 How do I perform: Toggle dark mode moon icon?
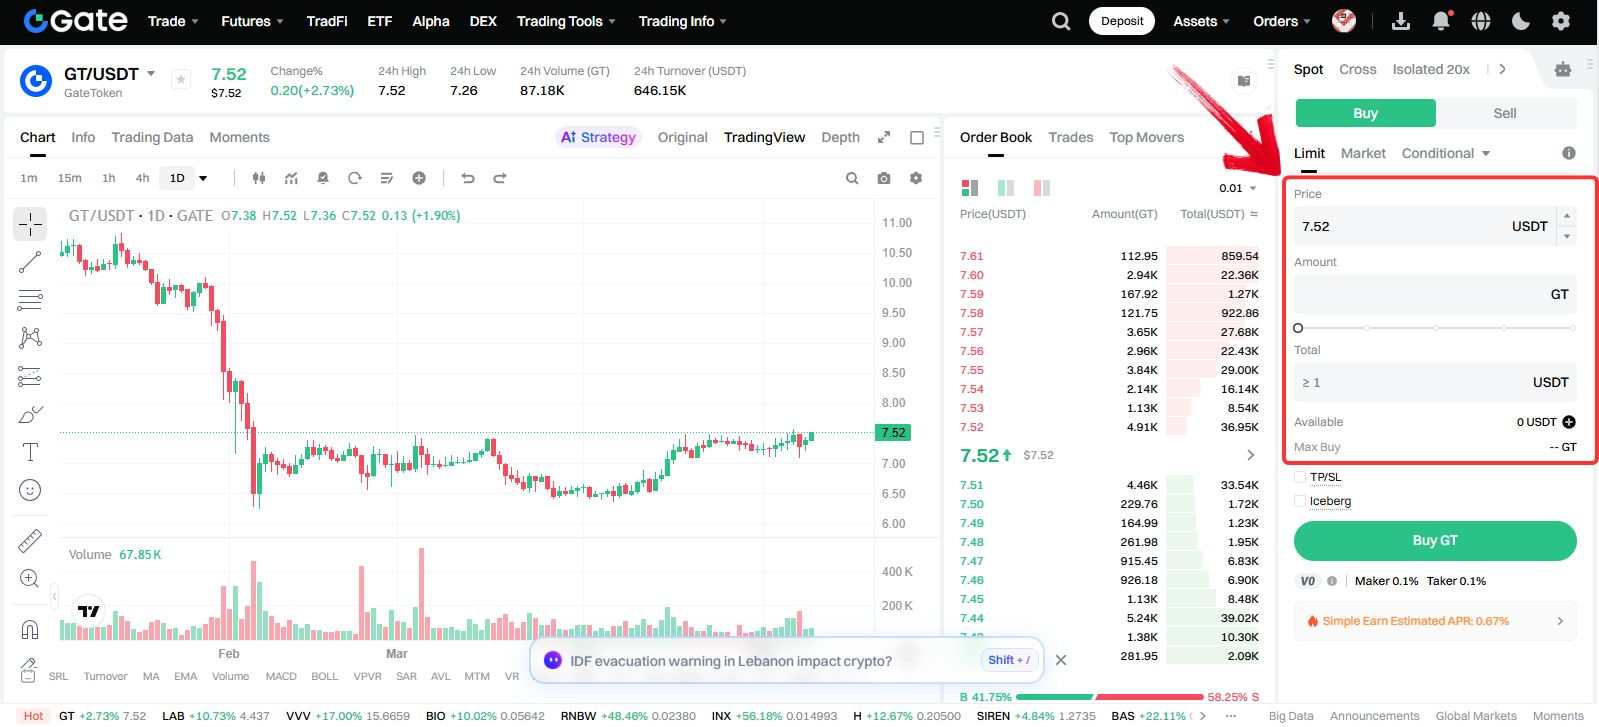(x=1521, y=21)
